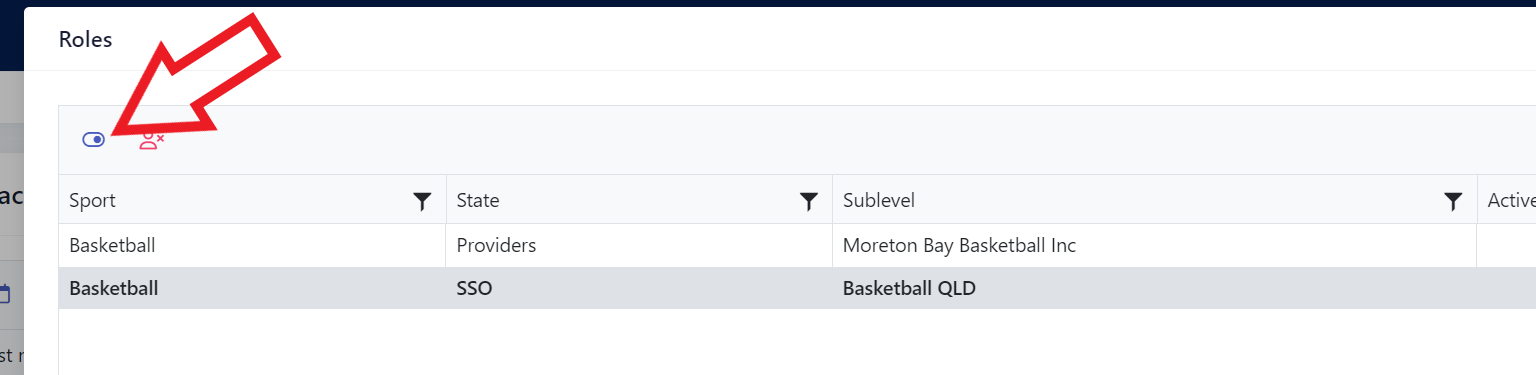Sort by the Sport column header

(92, 200)
